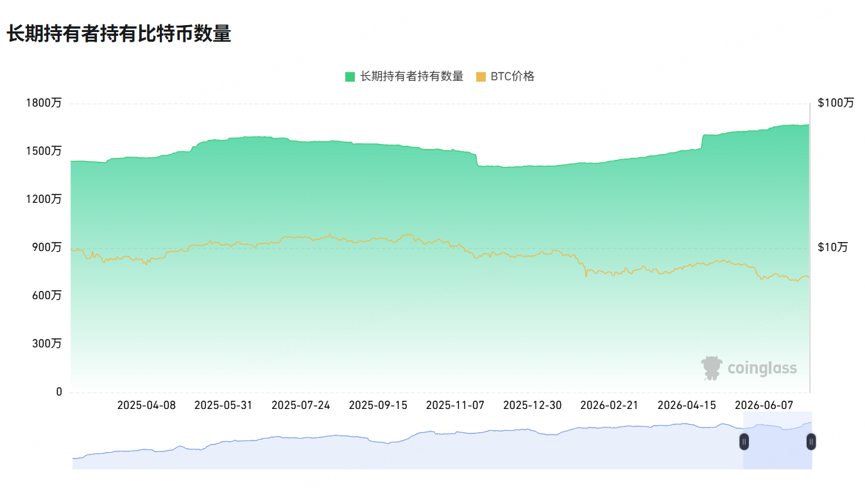Screen dimensions: 865x495
Task: Click the coinglass watermark text
Action: point(762,368)
